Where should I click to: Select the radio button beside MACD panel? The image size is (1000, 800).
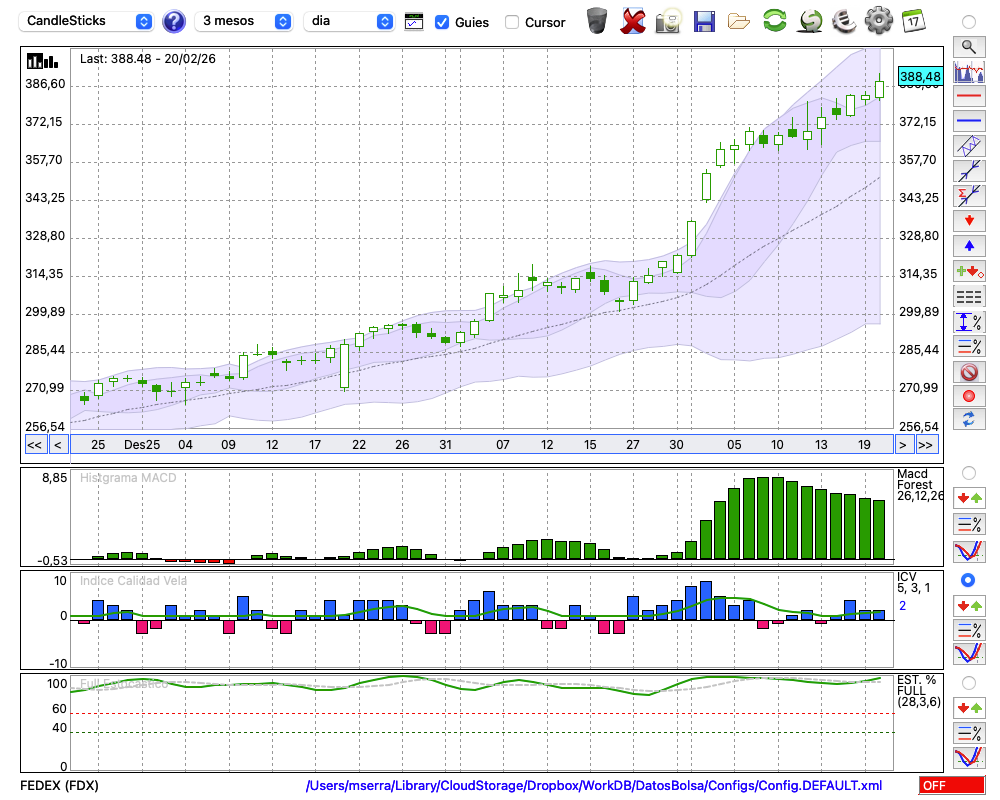pos(967,472)
